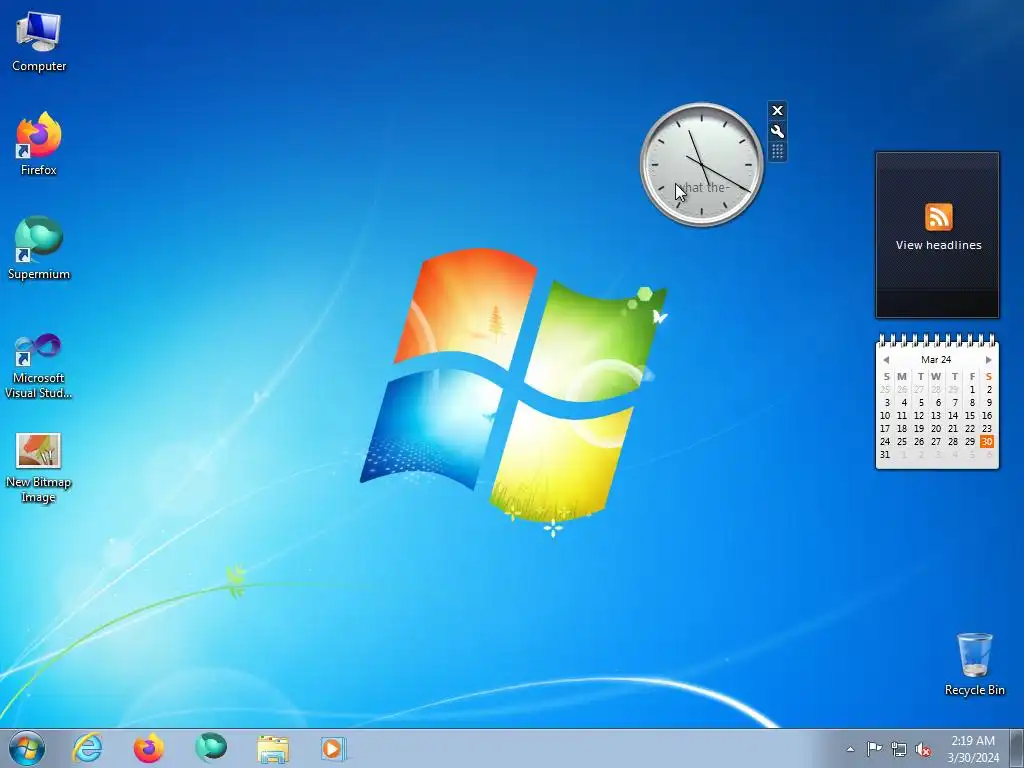Select March 20 in the calendar
Screen dimensions: 1024x768
(x=936, y=428)
